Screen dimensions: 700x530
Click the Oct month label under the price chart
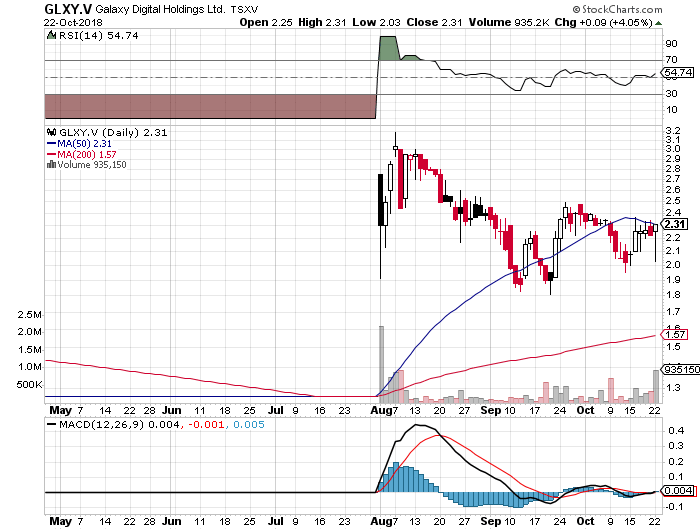click(x=585, y=410)
